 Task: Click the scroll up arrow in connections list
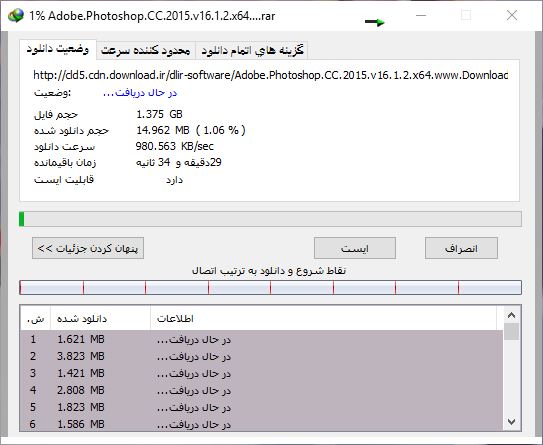point(511,315)
